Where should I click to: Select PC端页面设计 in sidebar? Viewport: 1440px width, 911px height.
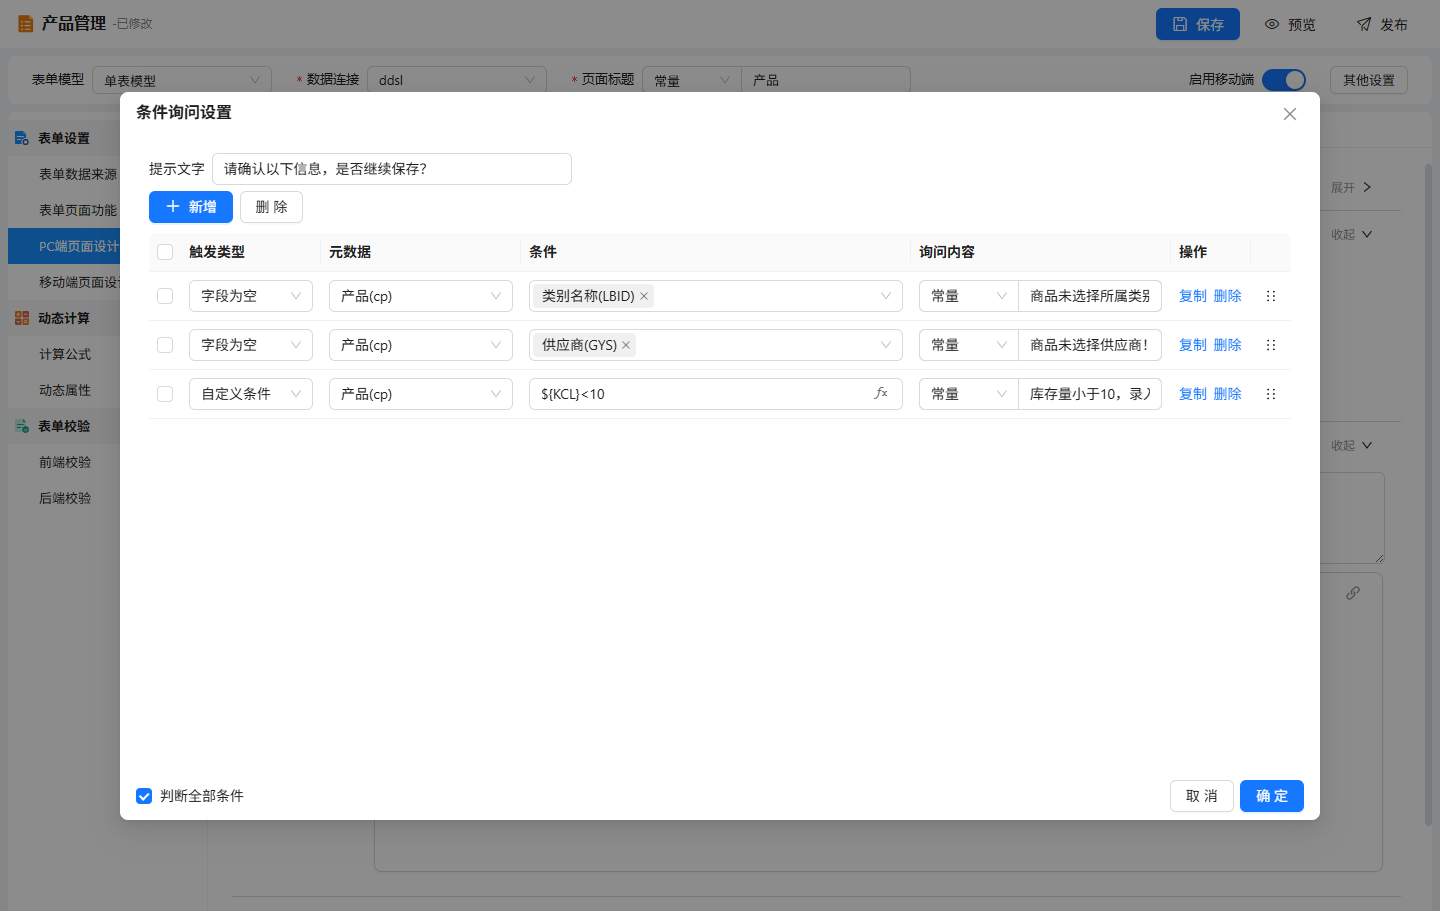tap(64, 246)
